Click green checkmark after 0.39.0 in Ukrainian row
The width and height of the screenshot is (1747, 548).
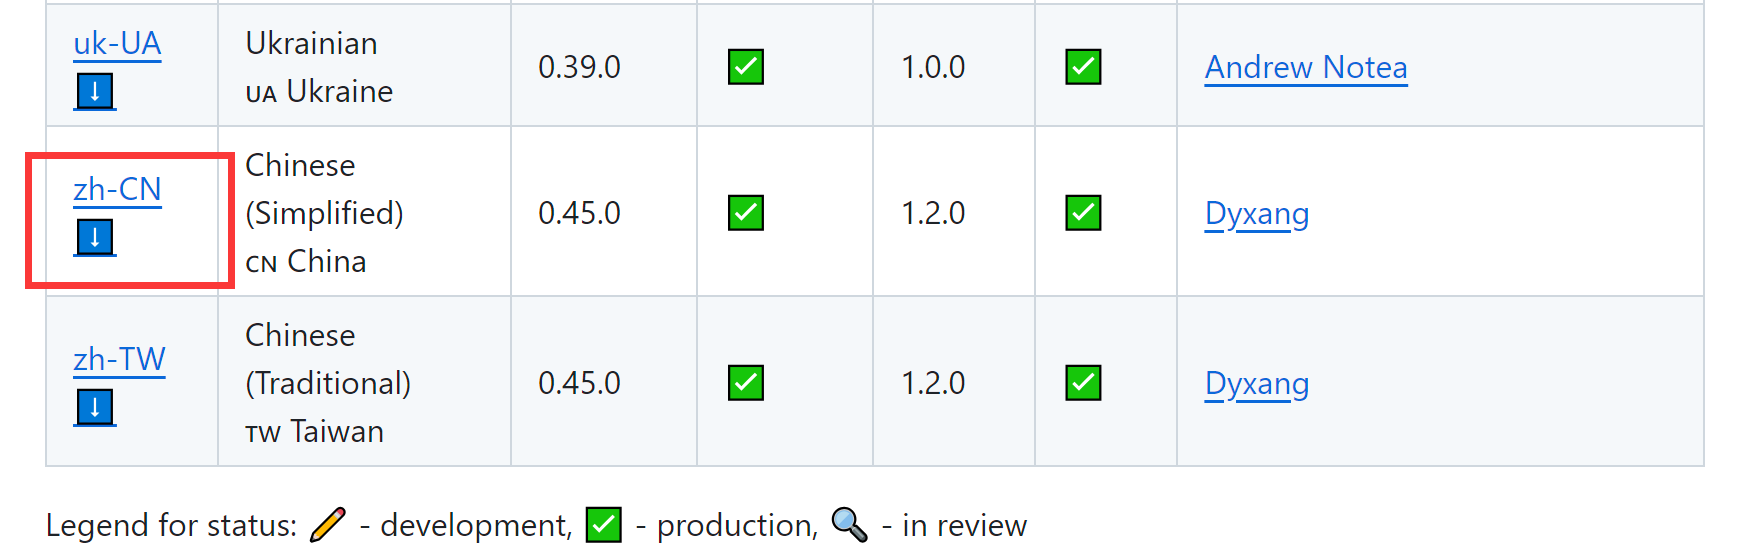[746, 67]
